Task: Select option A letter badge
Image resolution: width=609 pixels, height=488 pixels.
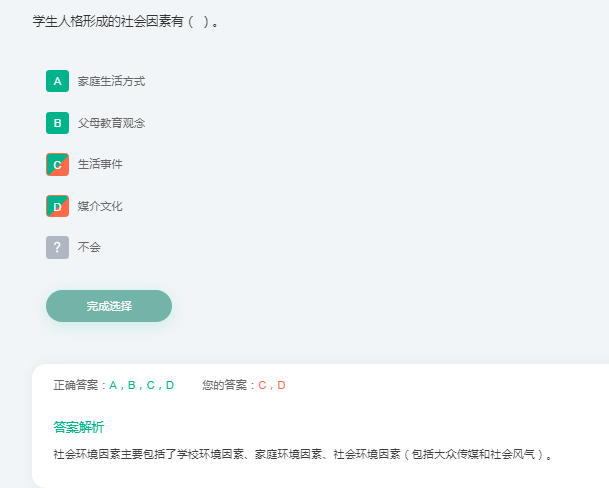Action: point(57,81)
